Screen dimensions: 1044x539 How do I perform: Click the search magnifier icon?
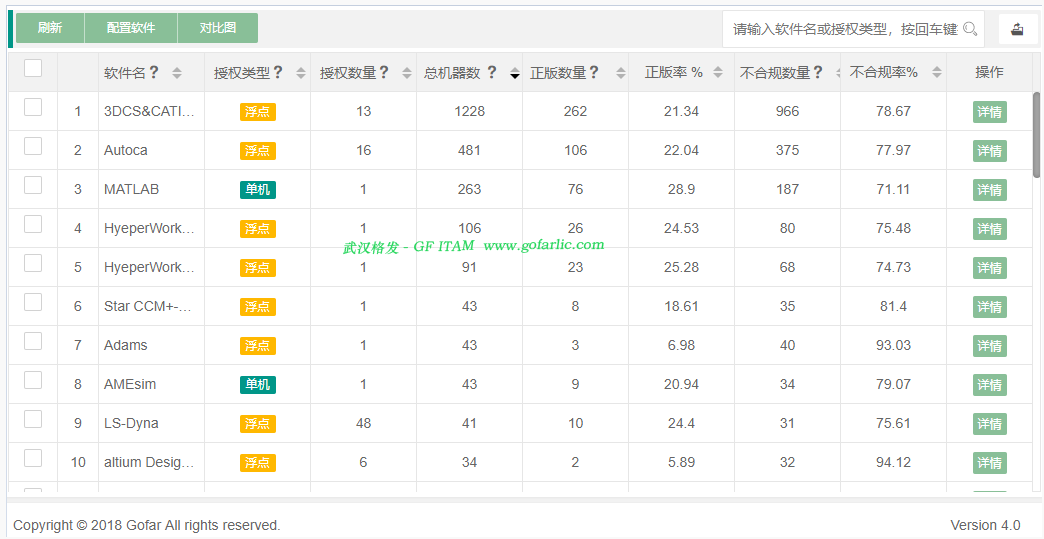click(969, 29)
